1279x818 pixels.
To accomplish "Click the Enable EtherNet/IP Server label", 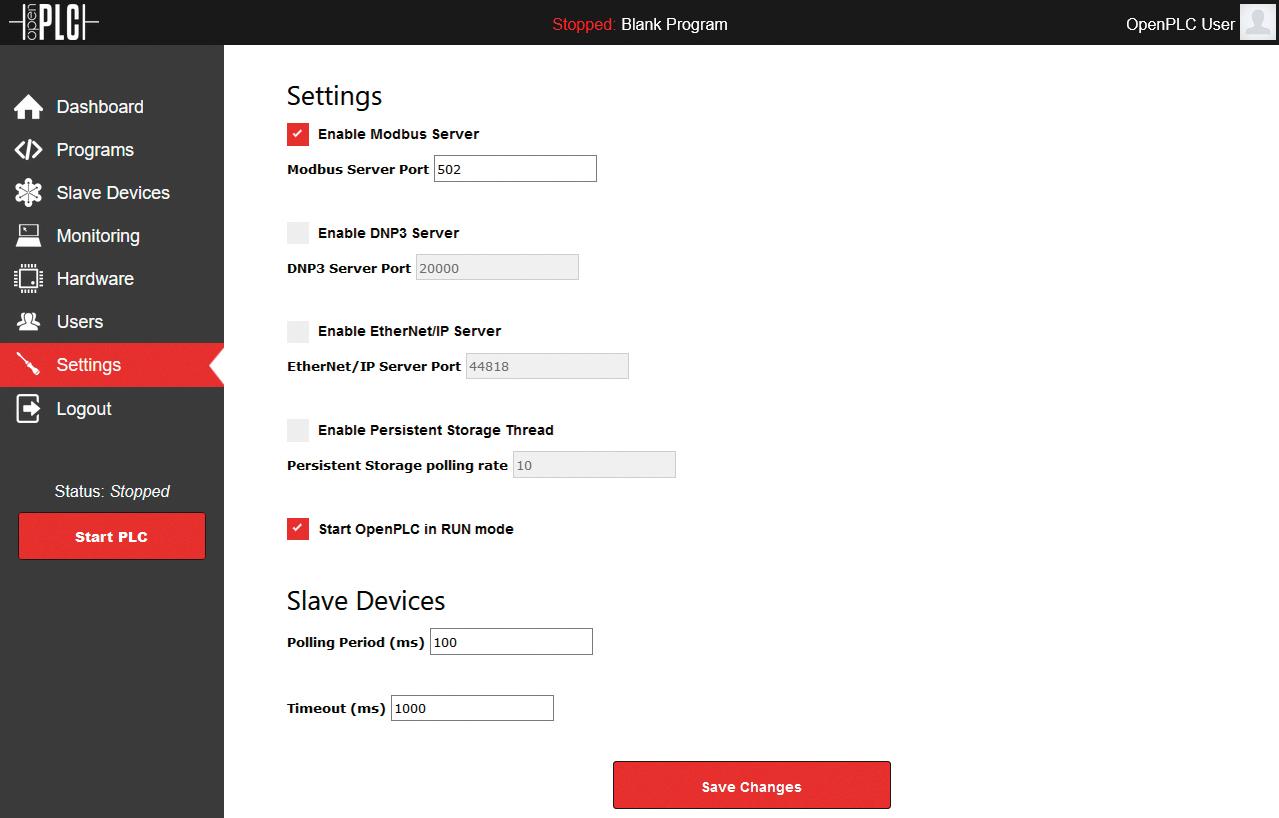I will tap(409, 331).
